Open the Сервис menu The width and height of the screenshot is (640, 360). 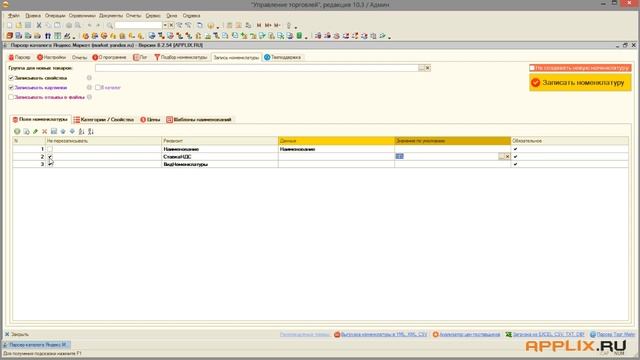click(153, 16)
